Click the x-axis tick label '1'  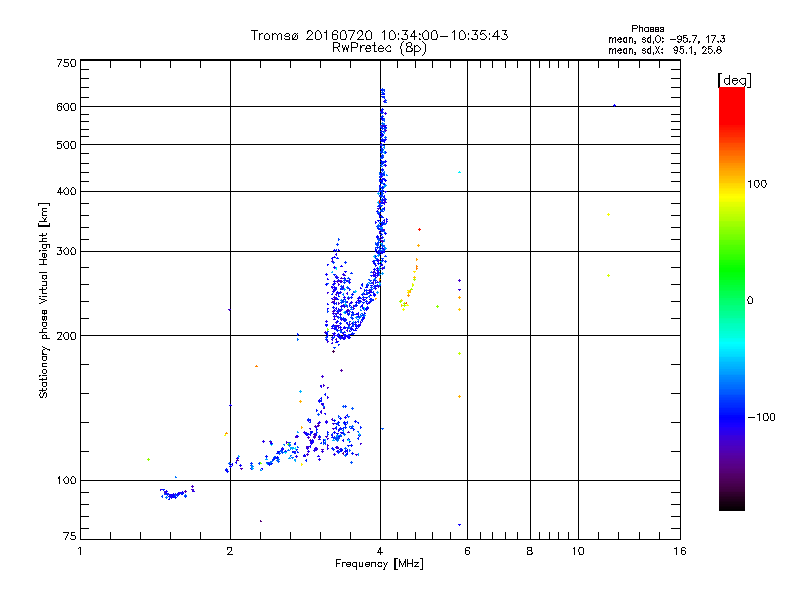80,551
